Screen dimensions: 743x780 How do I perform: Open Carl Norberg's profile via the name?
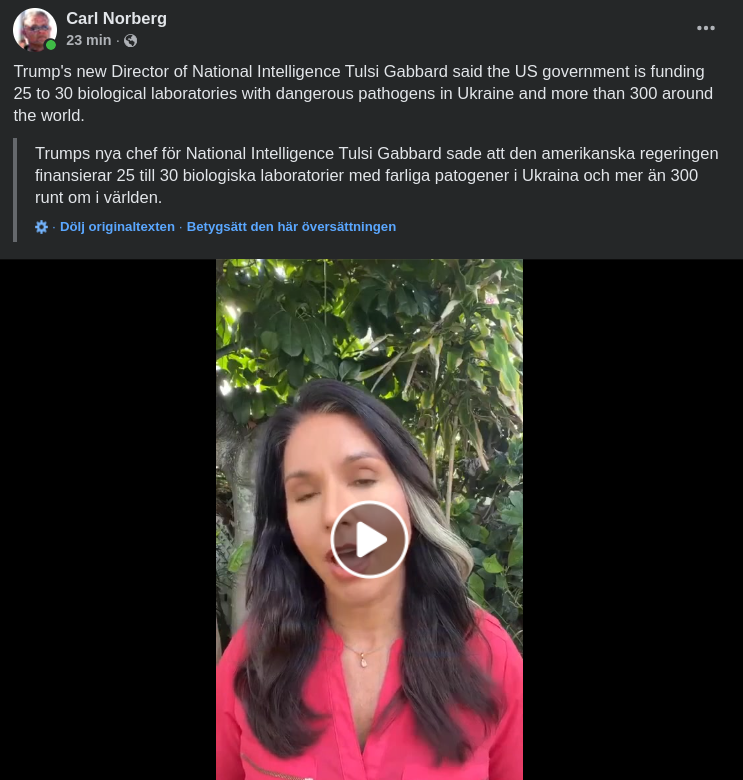pos(116,18)
